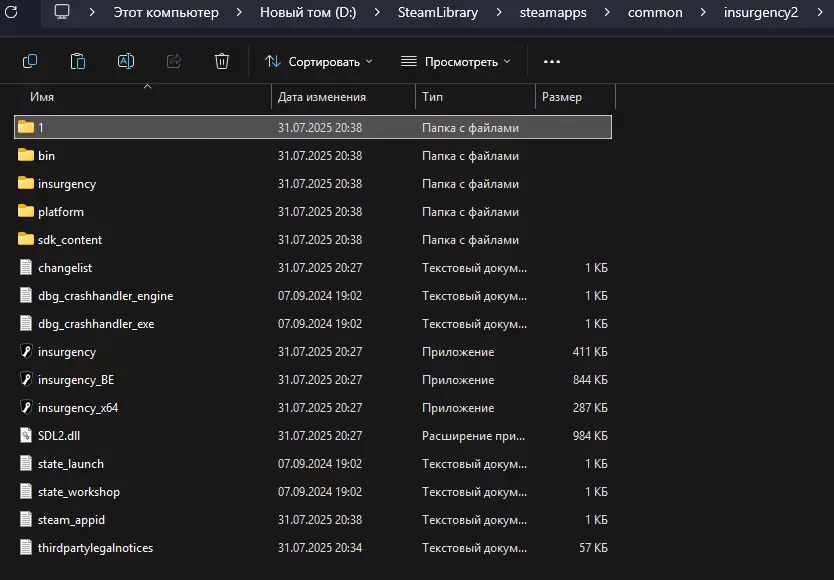Expand chevron after SteamLibrary breadcrumb
The image size is (834, 580).
(x=498, y=12)
